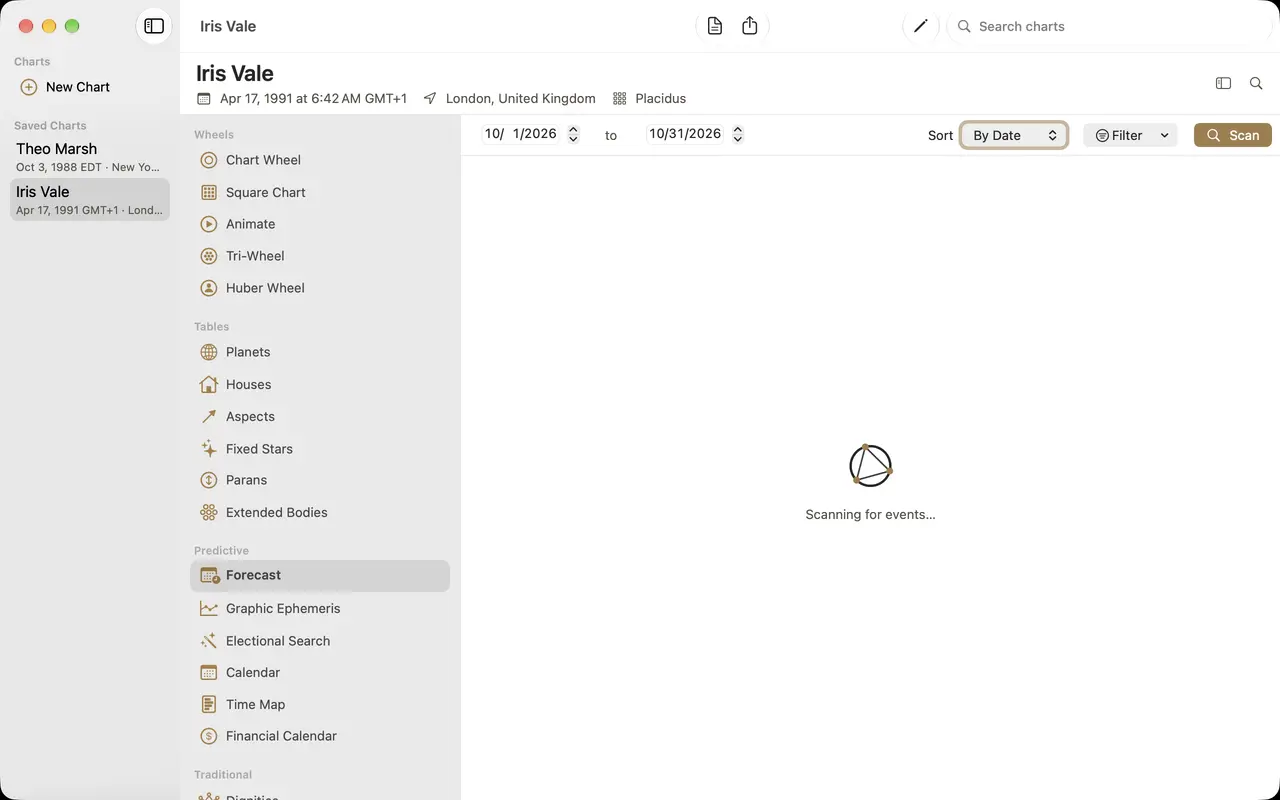
Task: Select Huber Wheel
Action: [x=320, y=288]
